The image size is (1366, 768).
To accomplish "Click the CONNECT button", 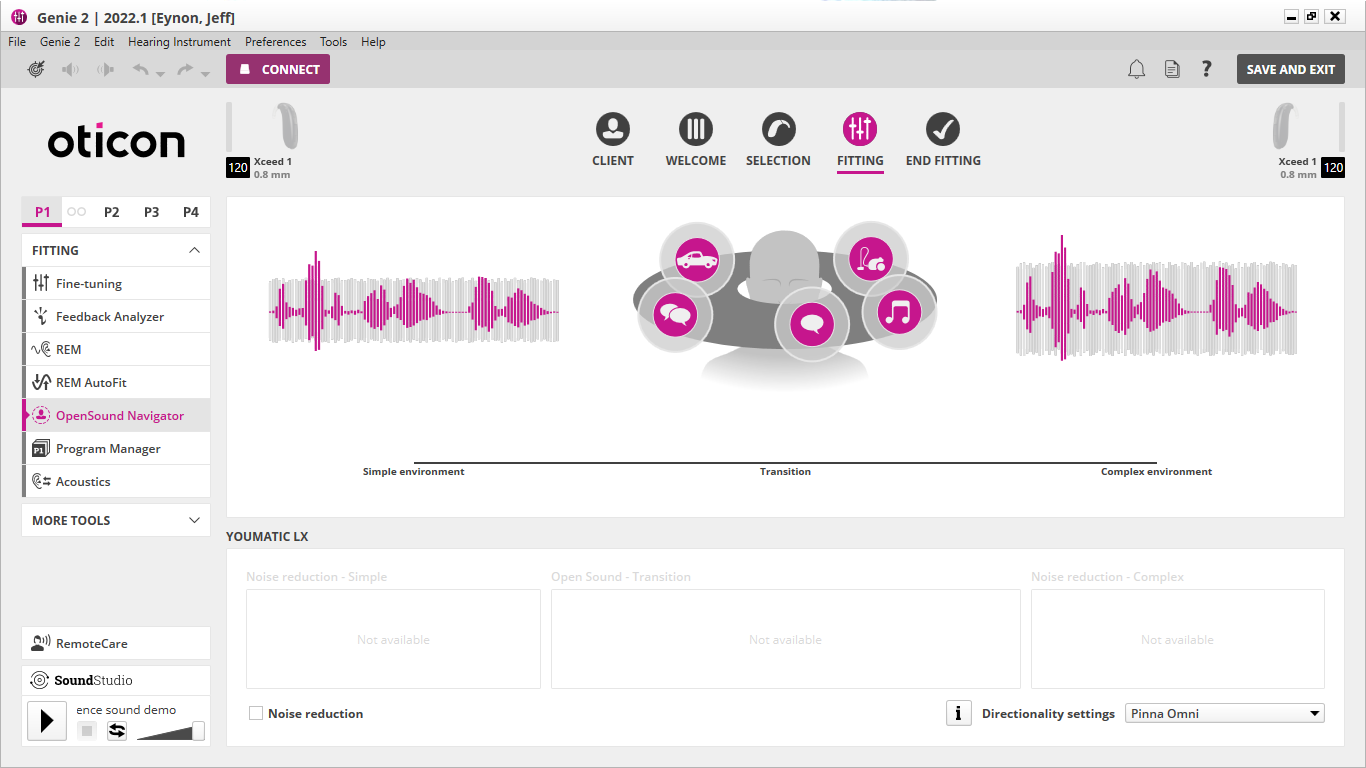I will (278, 69).
